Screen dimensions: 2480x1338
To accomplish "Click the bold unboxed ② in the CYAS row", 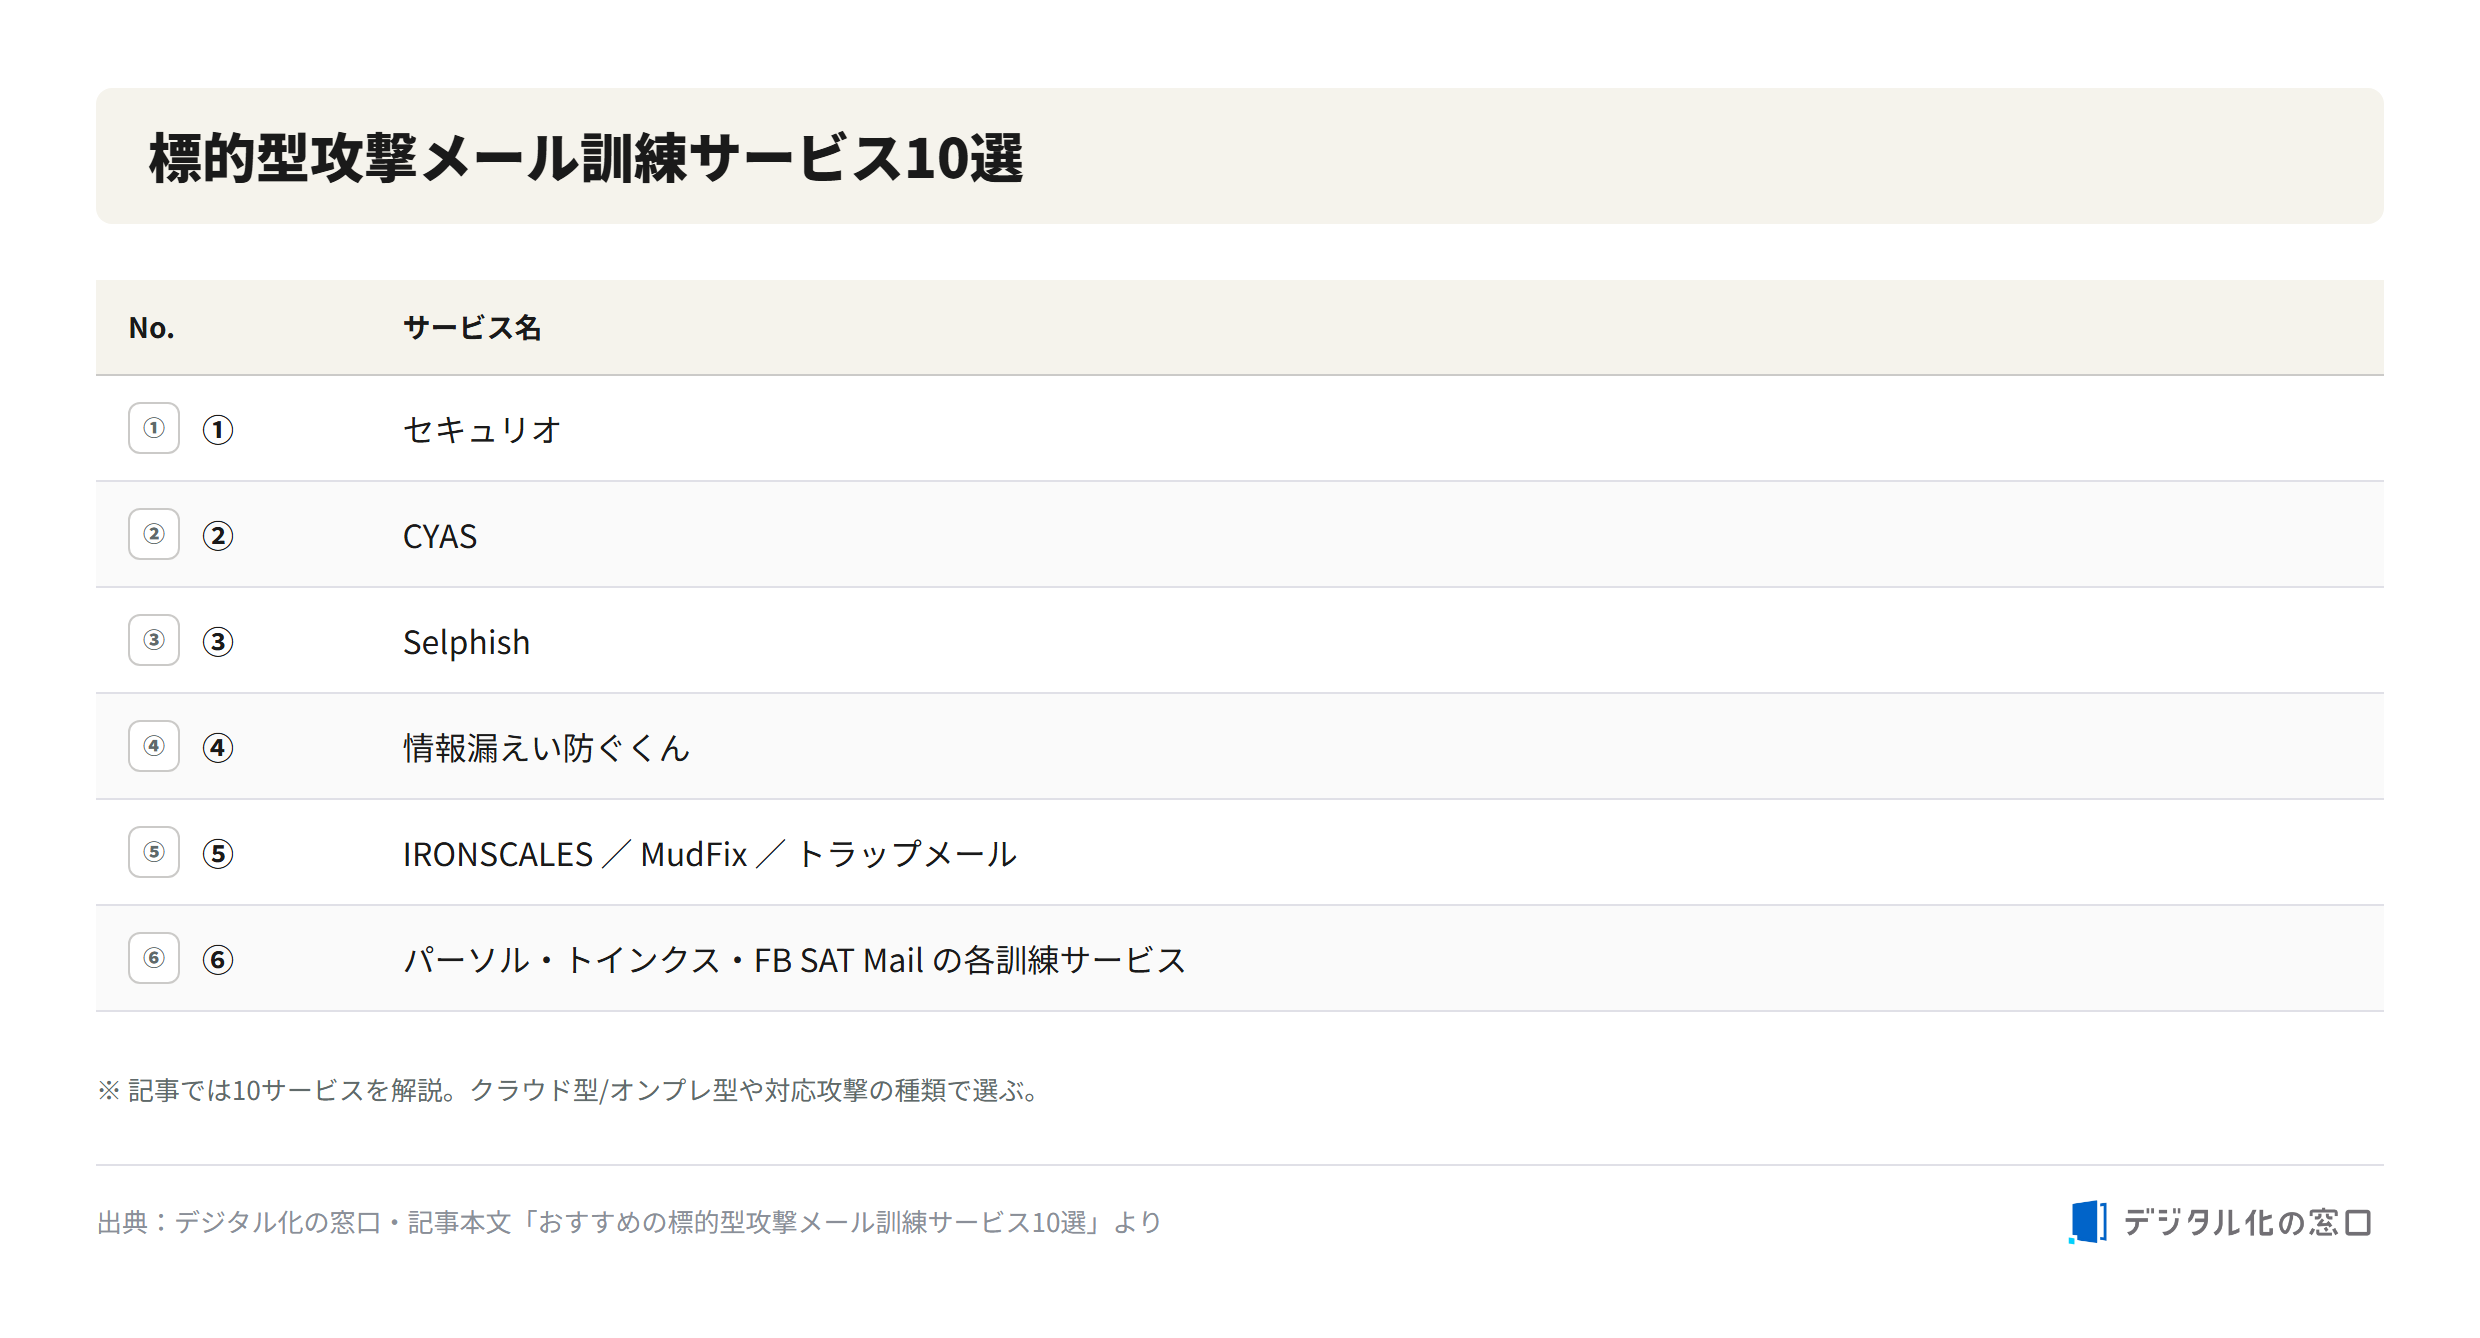I will click(x=218, y=536).
